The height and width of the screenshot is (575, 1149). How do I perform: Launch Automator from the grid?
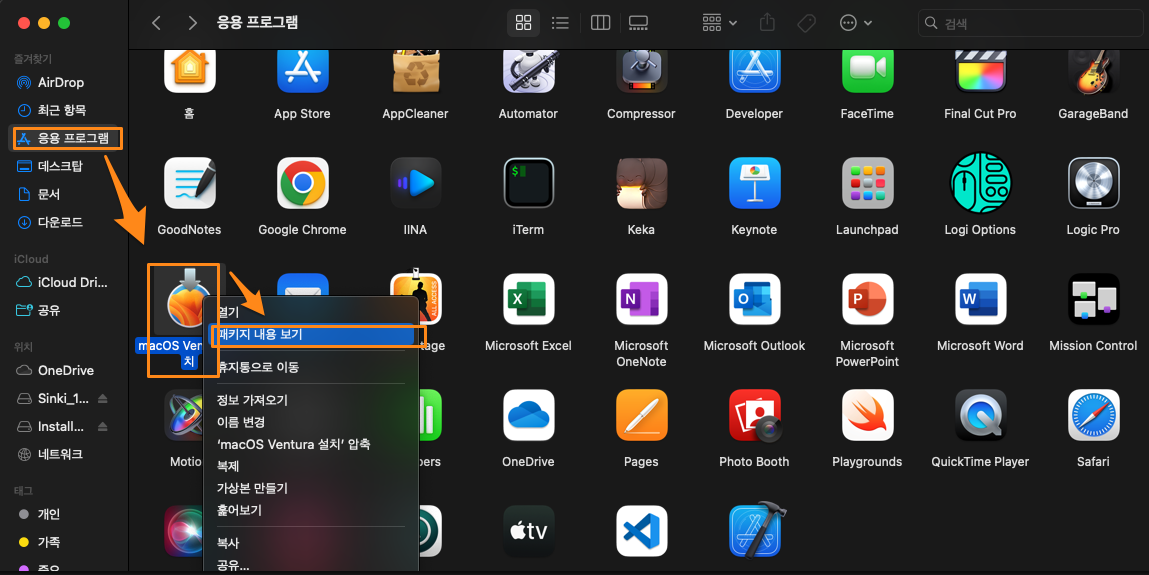point(528,70)
